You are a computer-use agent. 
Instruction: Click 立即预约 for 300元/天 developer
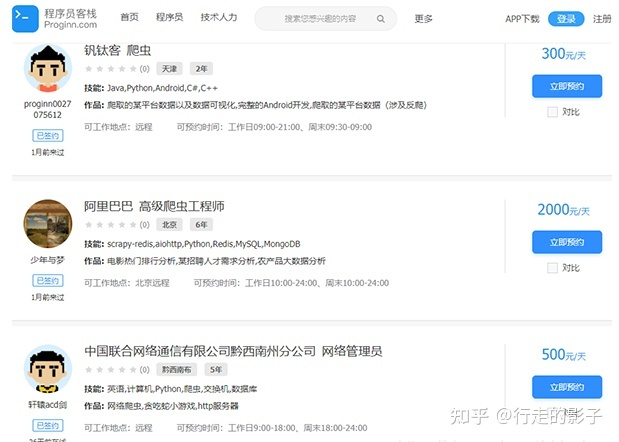click(567, 86)
